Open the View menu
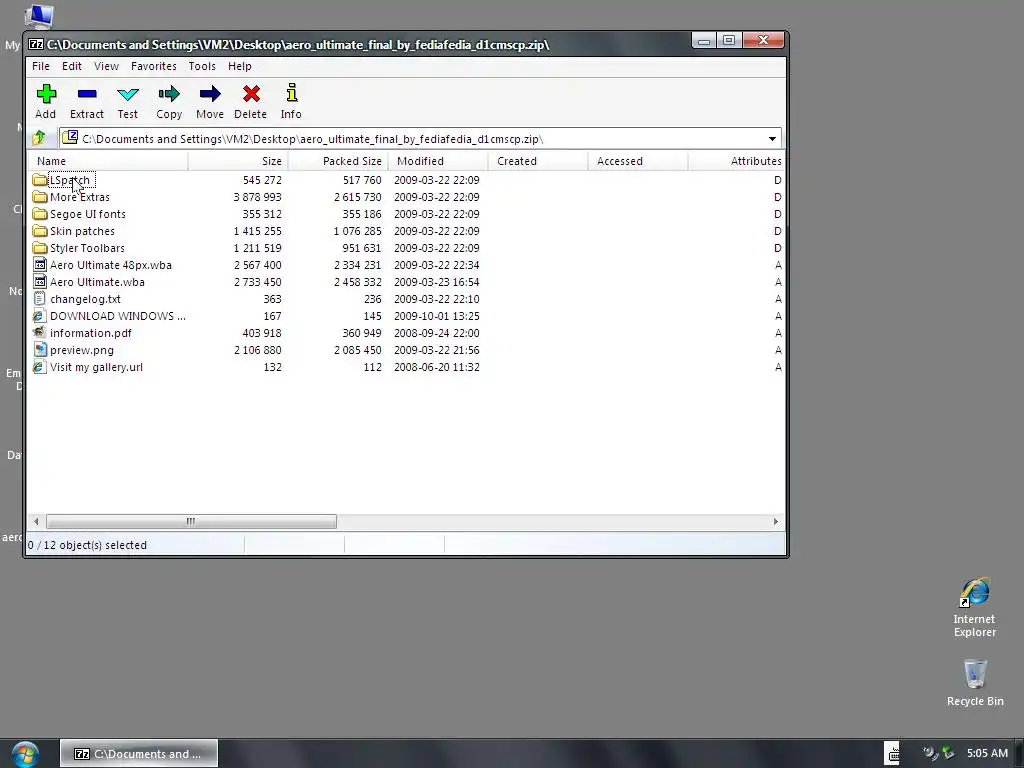 click(x=106, y=66)
